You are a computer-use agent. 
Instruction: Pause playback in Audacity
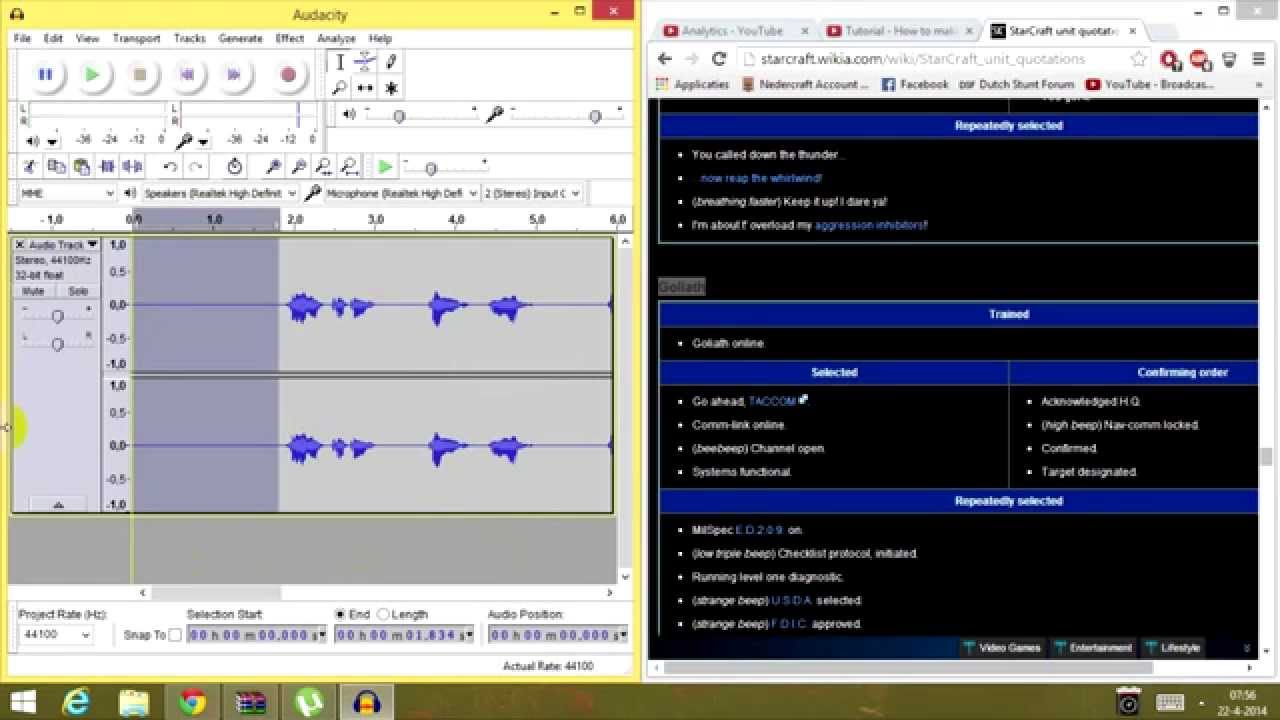[45, 74]
